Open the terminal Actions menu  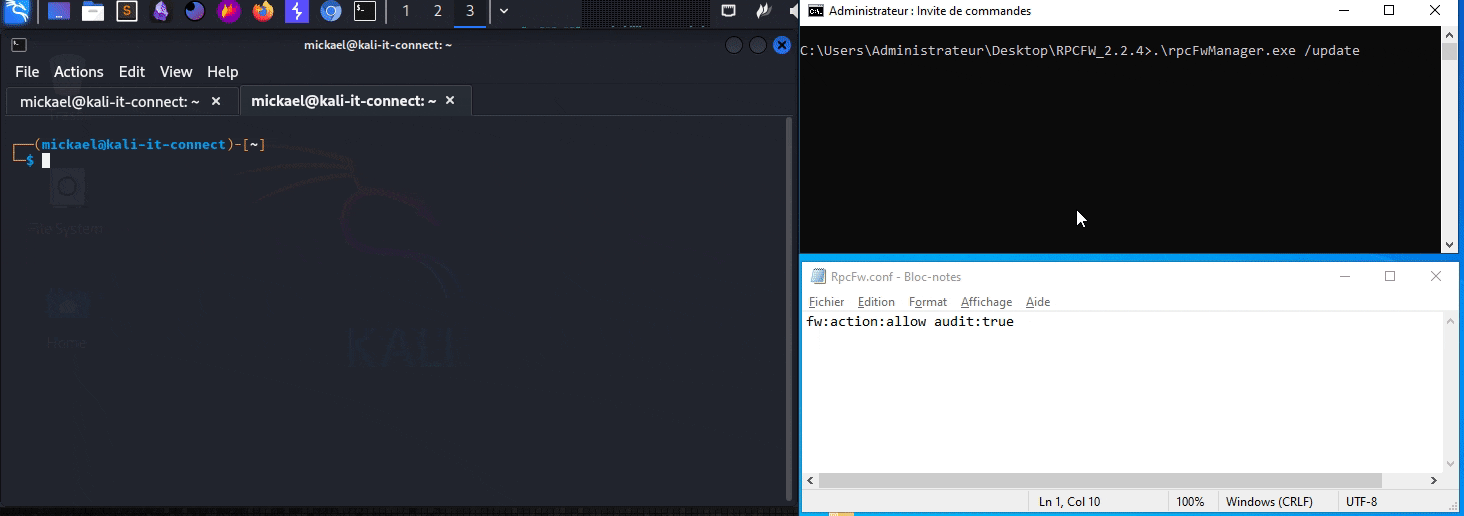pos(79,72)
